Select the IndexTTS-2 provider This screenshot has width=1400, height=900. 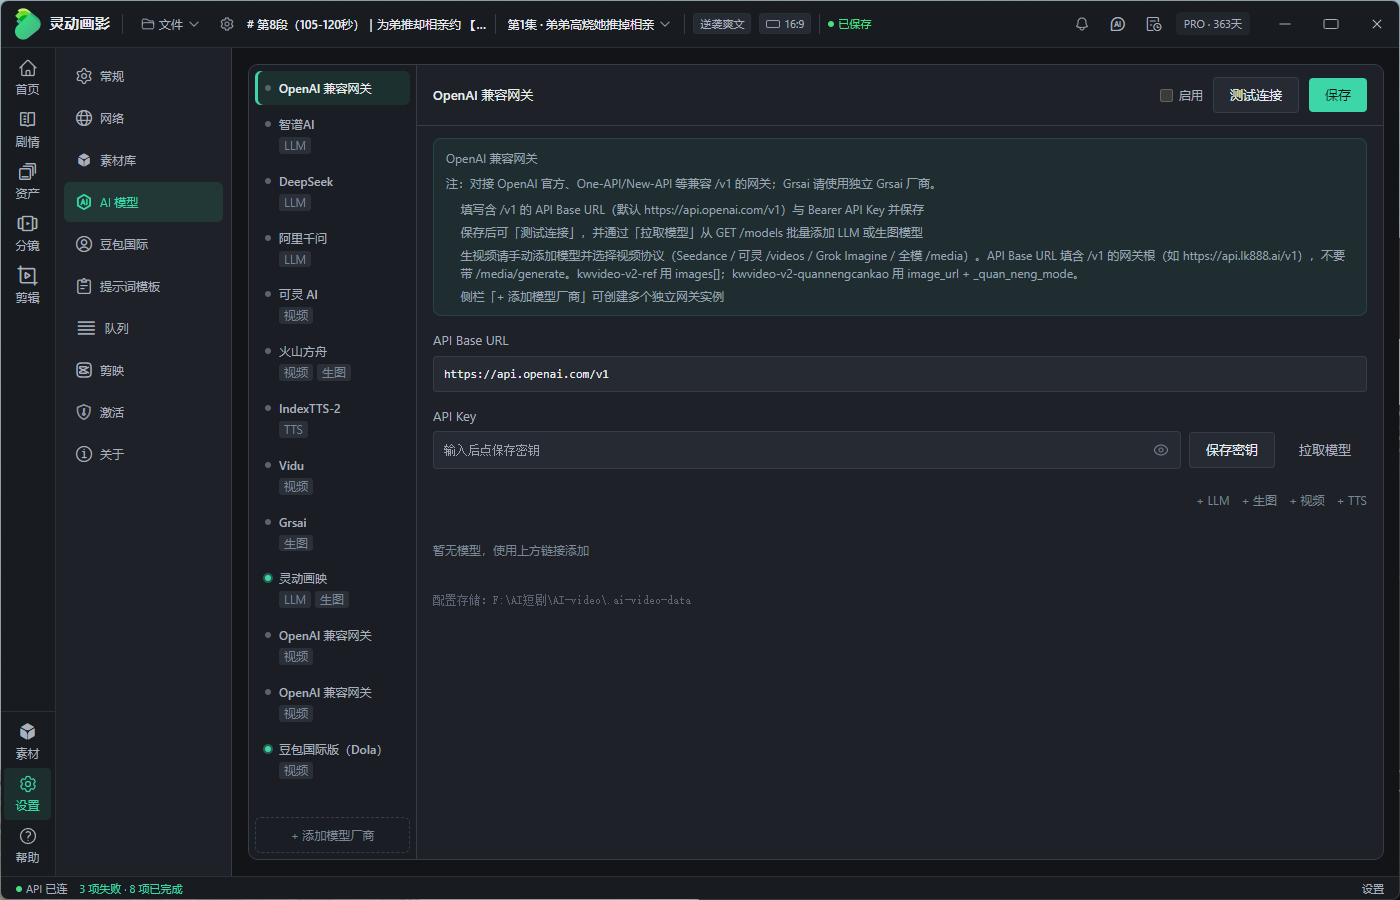[x=333, y=419]
